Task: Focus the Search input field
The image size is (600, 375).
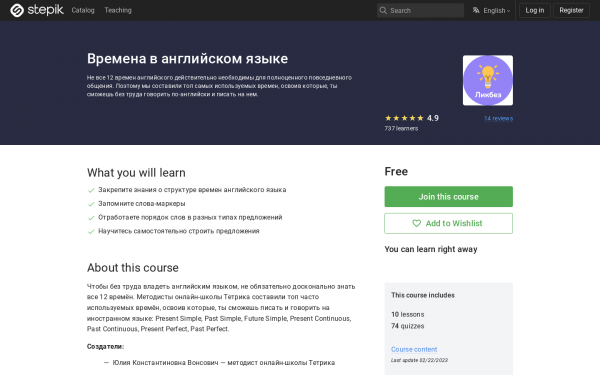Action: point(420,10)
